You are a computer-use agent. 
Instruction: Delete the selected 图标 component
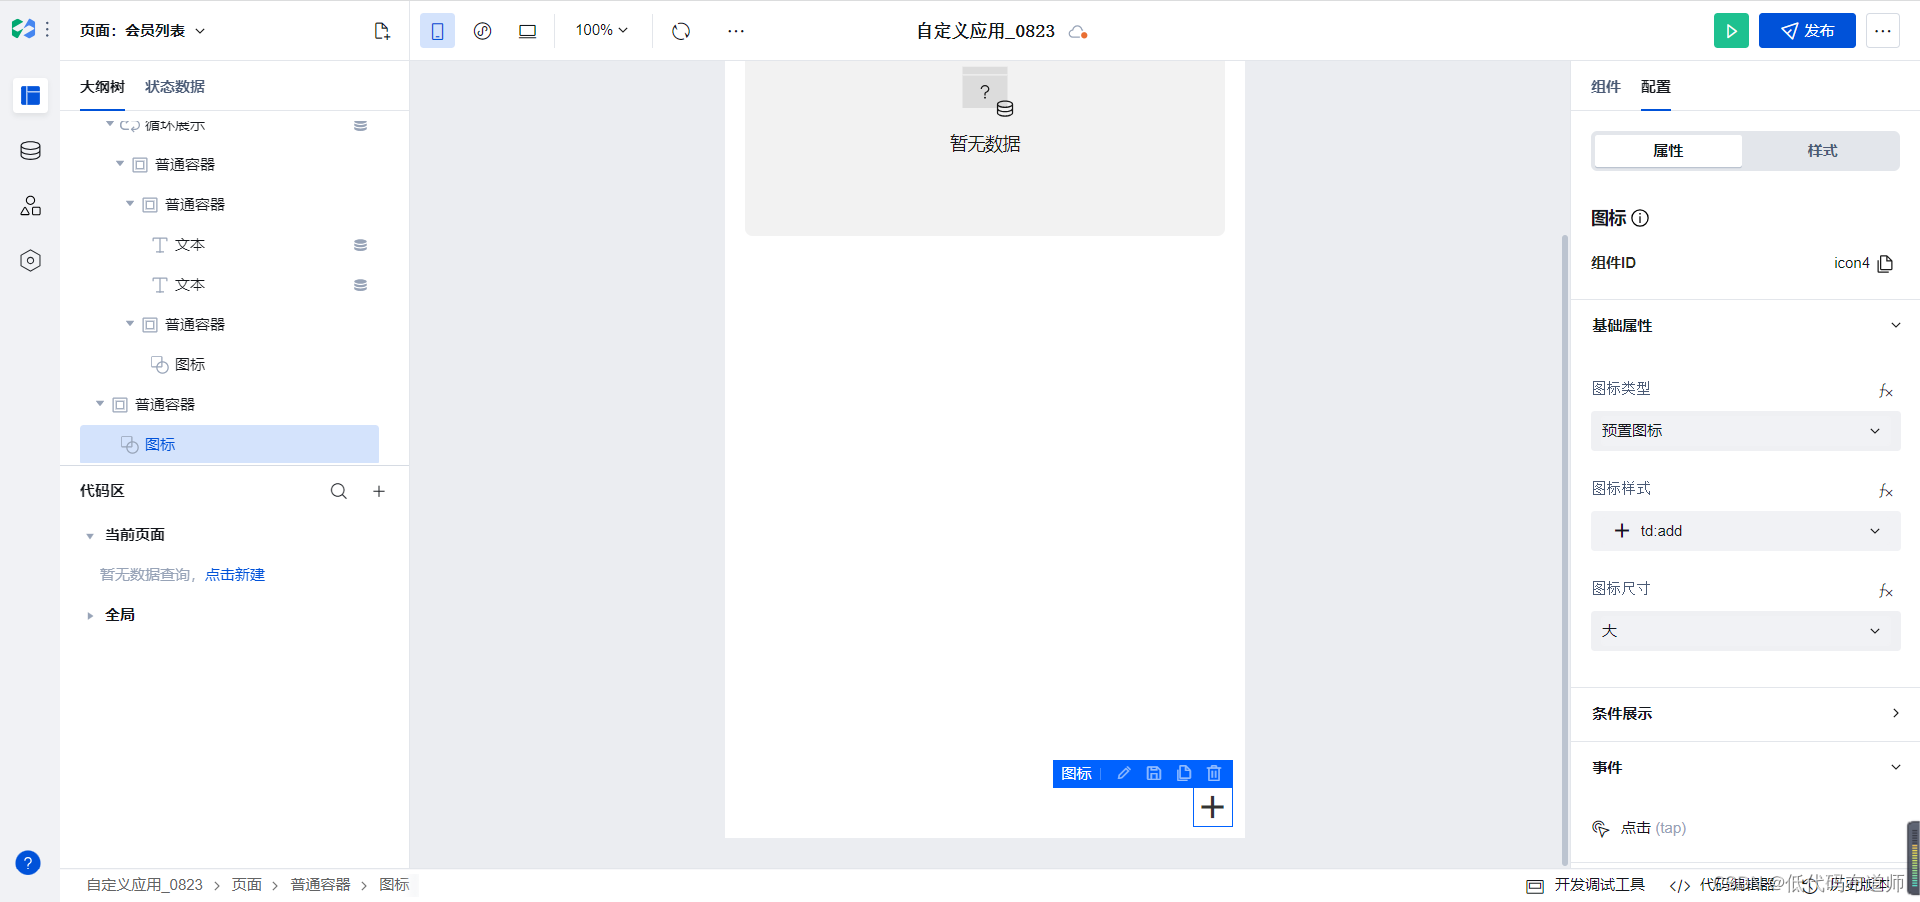tap(1214, 773)
